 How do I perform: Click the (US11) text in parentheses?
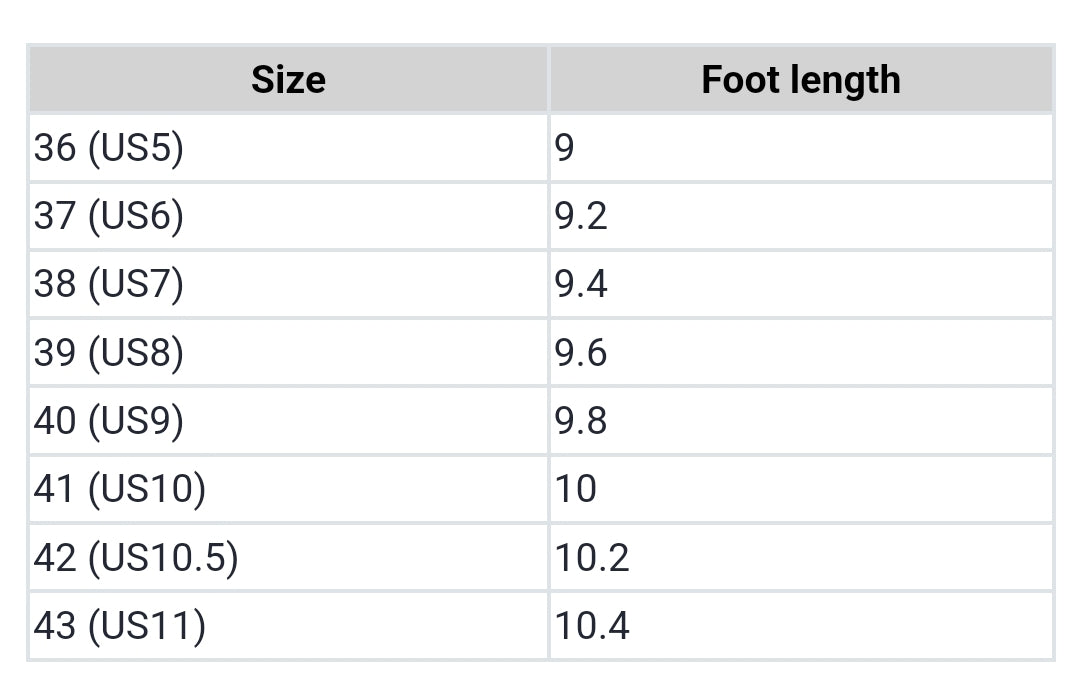146,626
